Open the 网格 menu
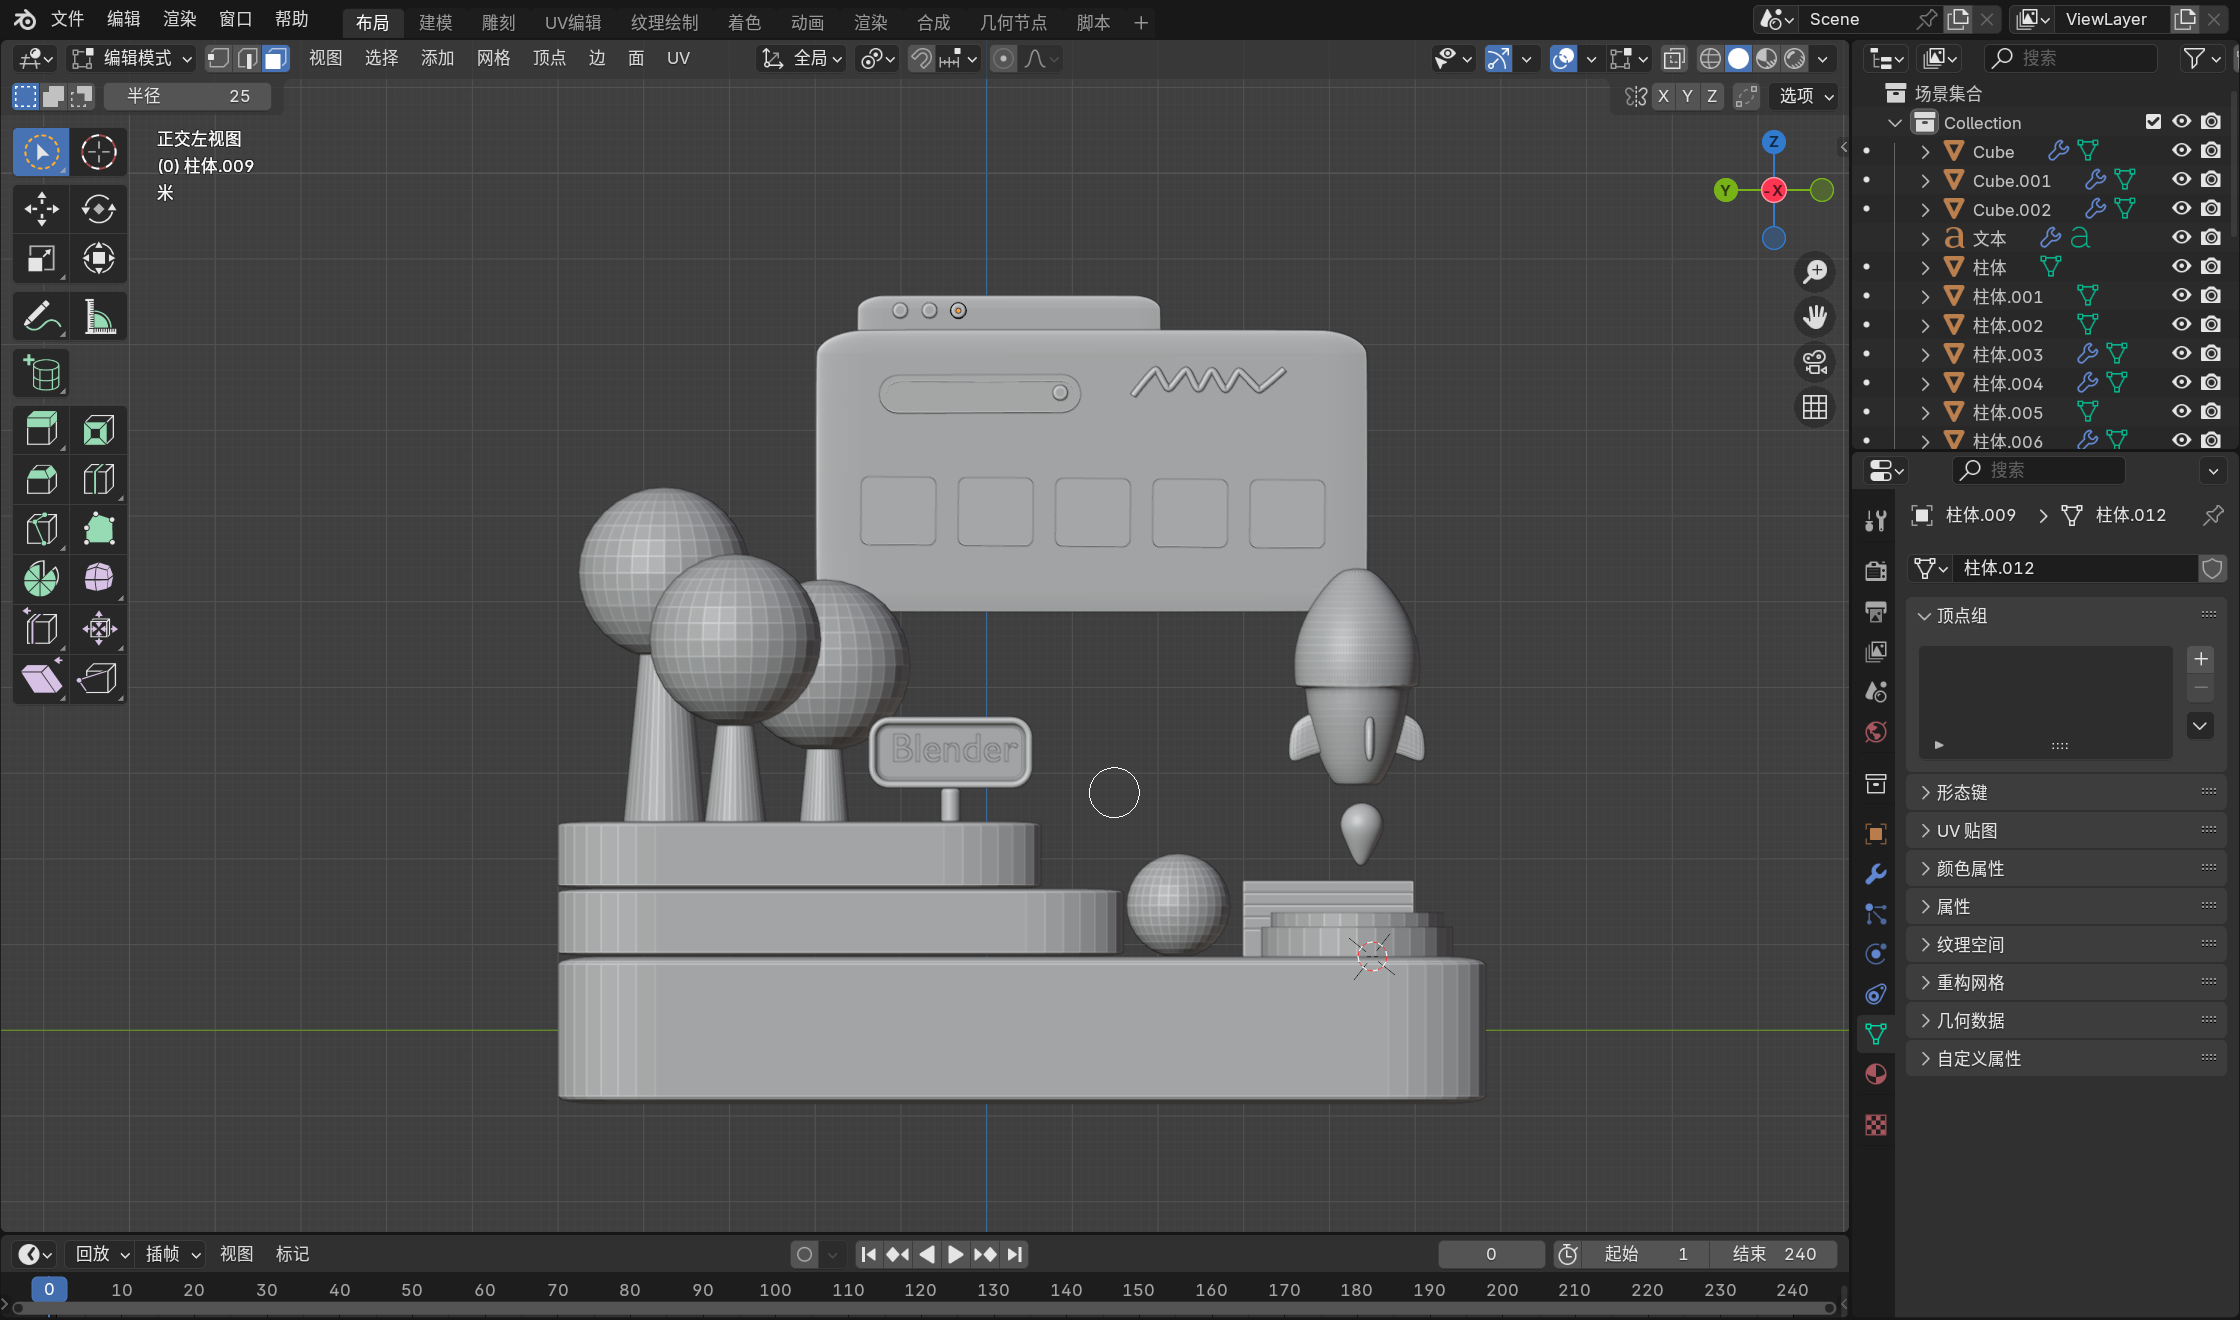Image resolution: width=2240 pixels, height=1320 pixels. click(493, 59)
